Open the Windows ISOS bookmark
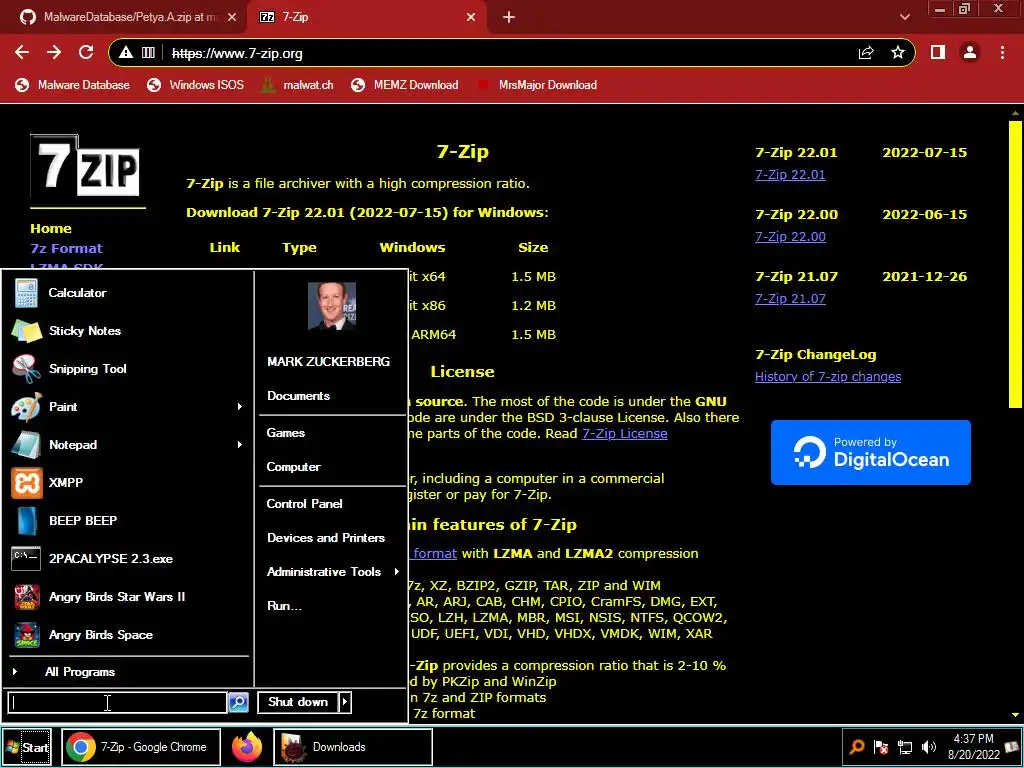1024x768 pixels. (x=195, y=85)
